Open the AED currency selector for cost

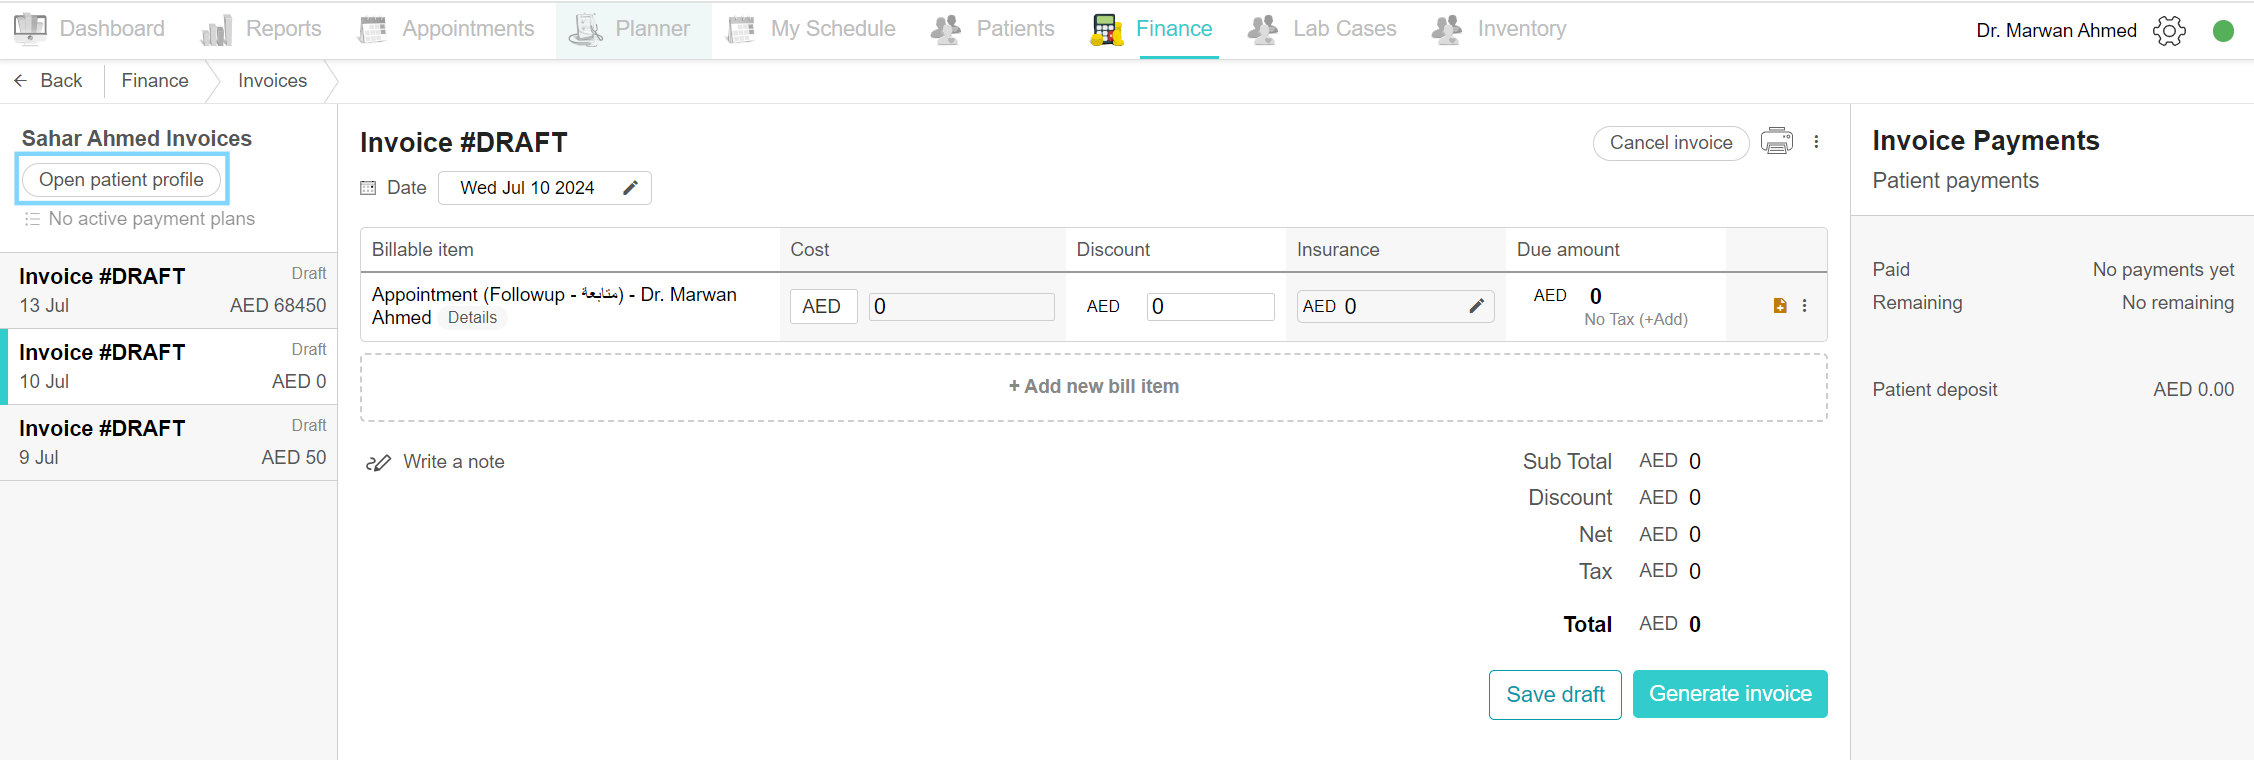(x=822, y=306)
